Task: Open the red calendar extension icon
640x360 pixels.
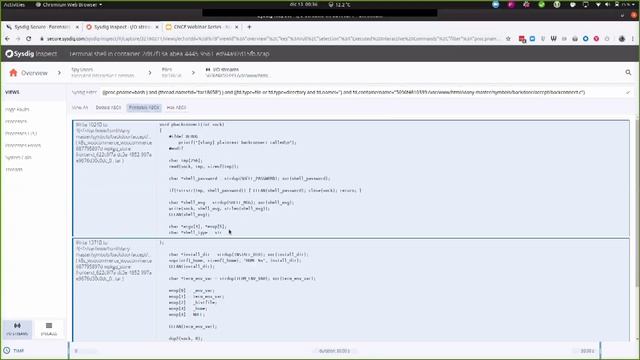Action: (x=522, y=39)
